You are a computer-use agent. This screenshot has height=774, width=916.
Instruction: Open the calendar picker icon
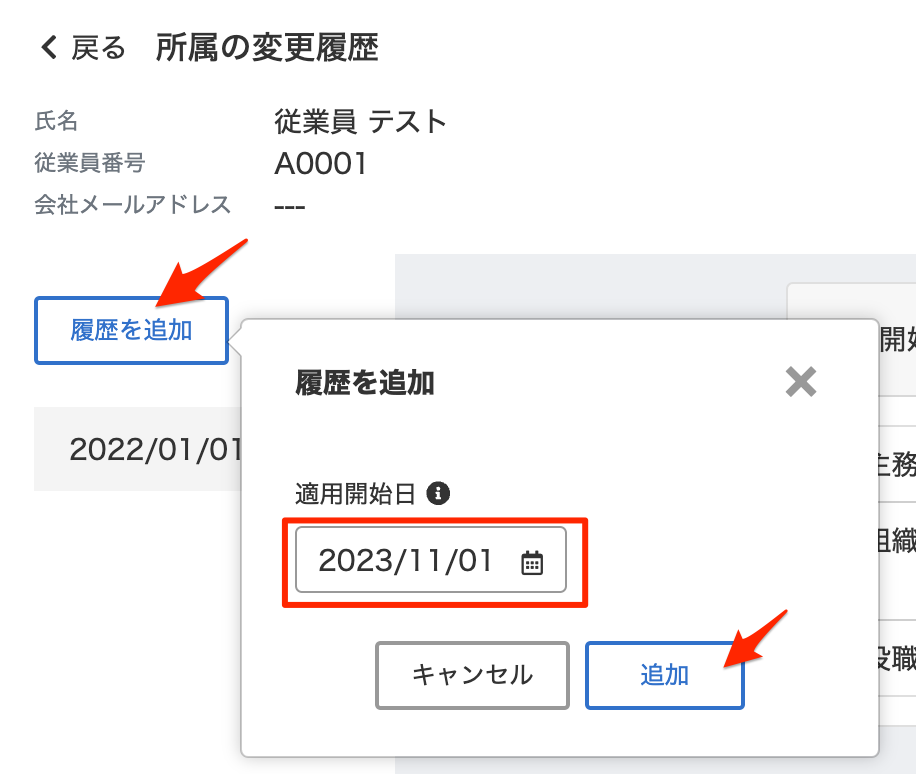532,563
